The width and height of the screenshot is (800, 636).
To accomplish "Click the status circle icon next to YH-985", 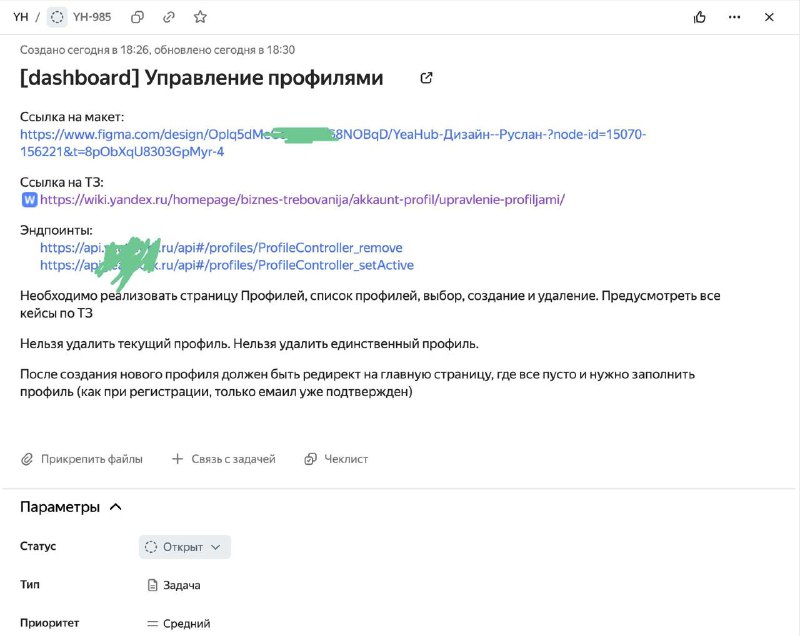I will click(x=57, y=17).
